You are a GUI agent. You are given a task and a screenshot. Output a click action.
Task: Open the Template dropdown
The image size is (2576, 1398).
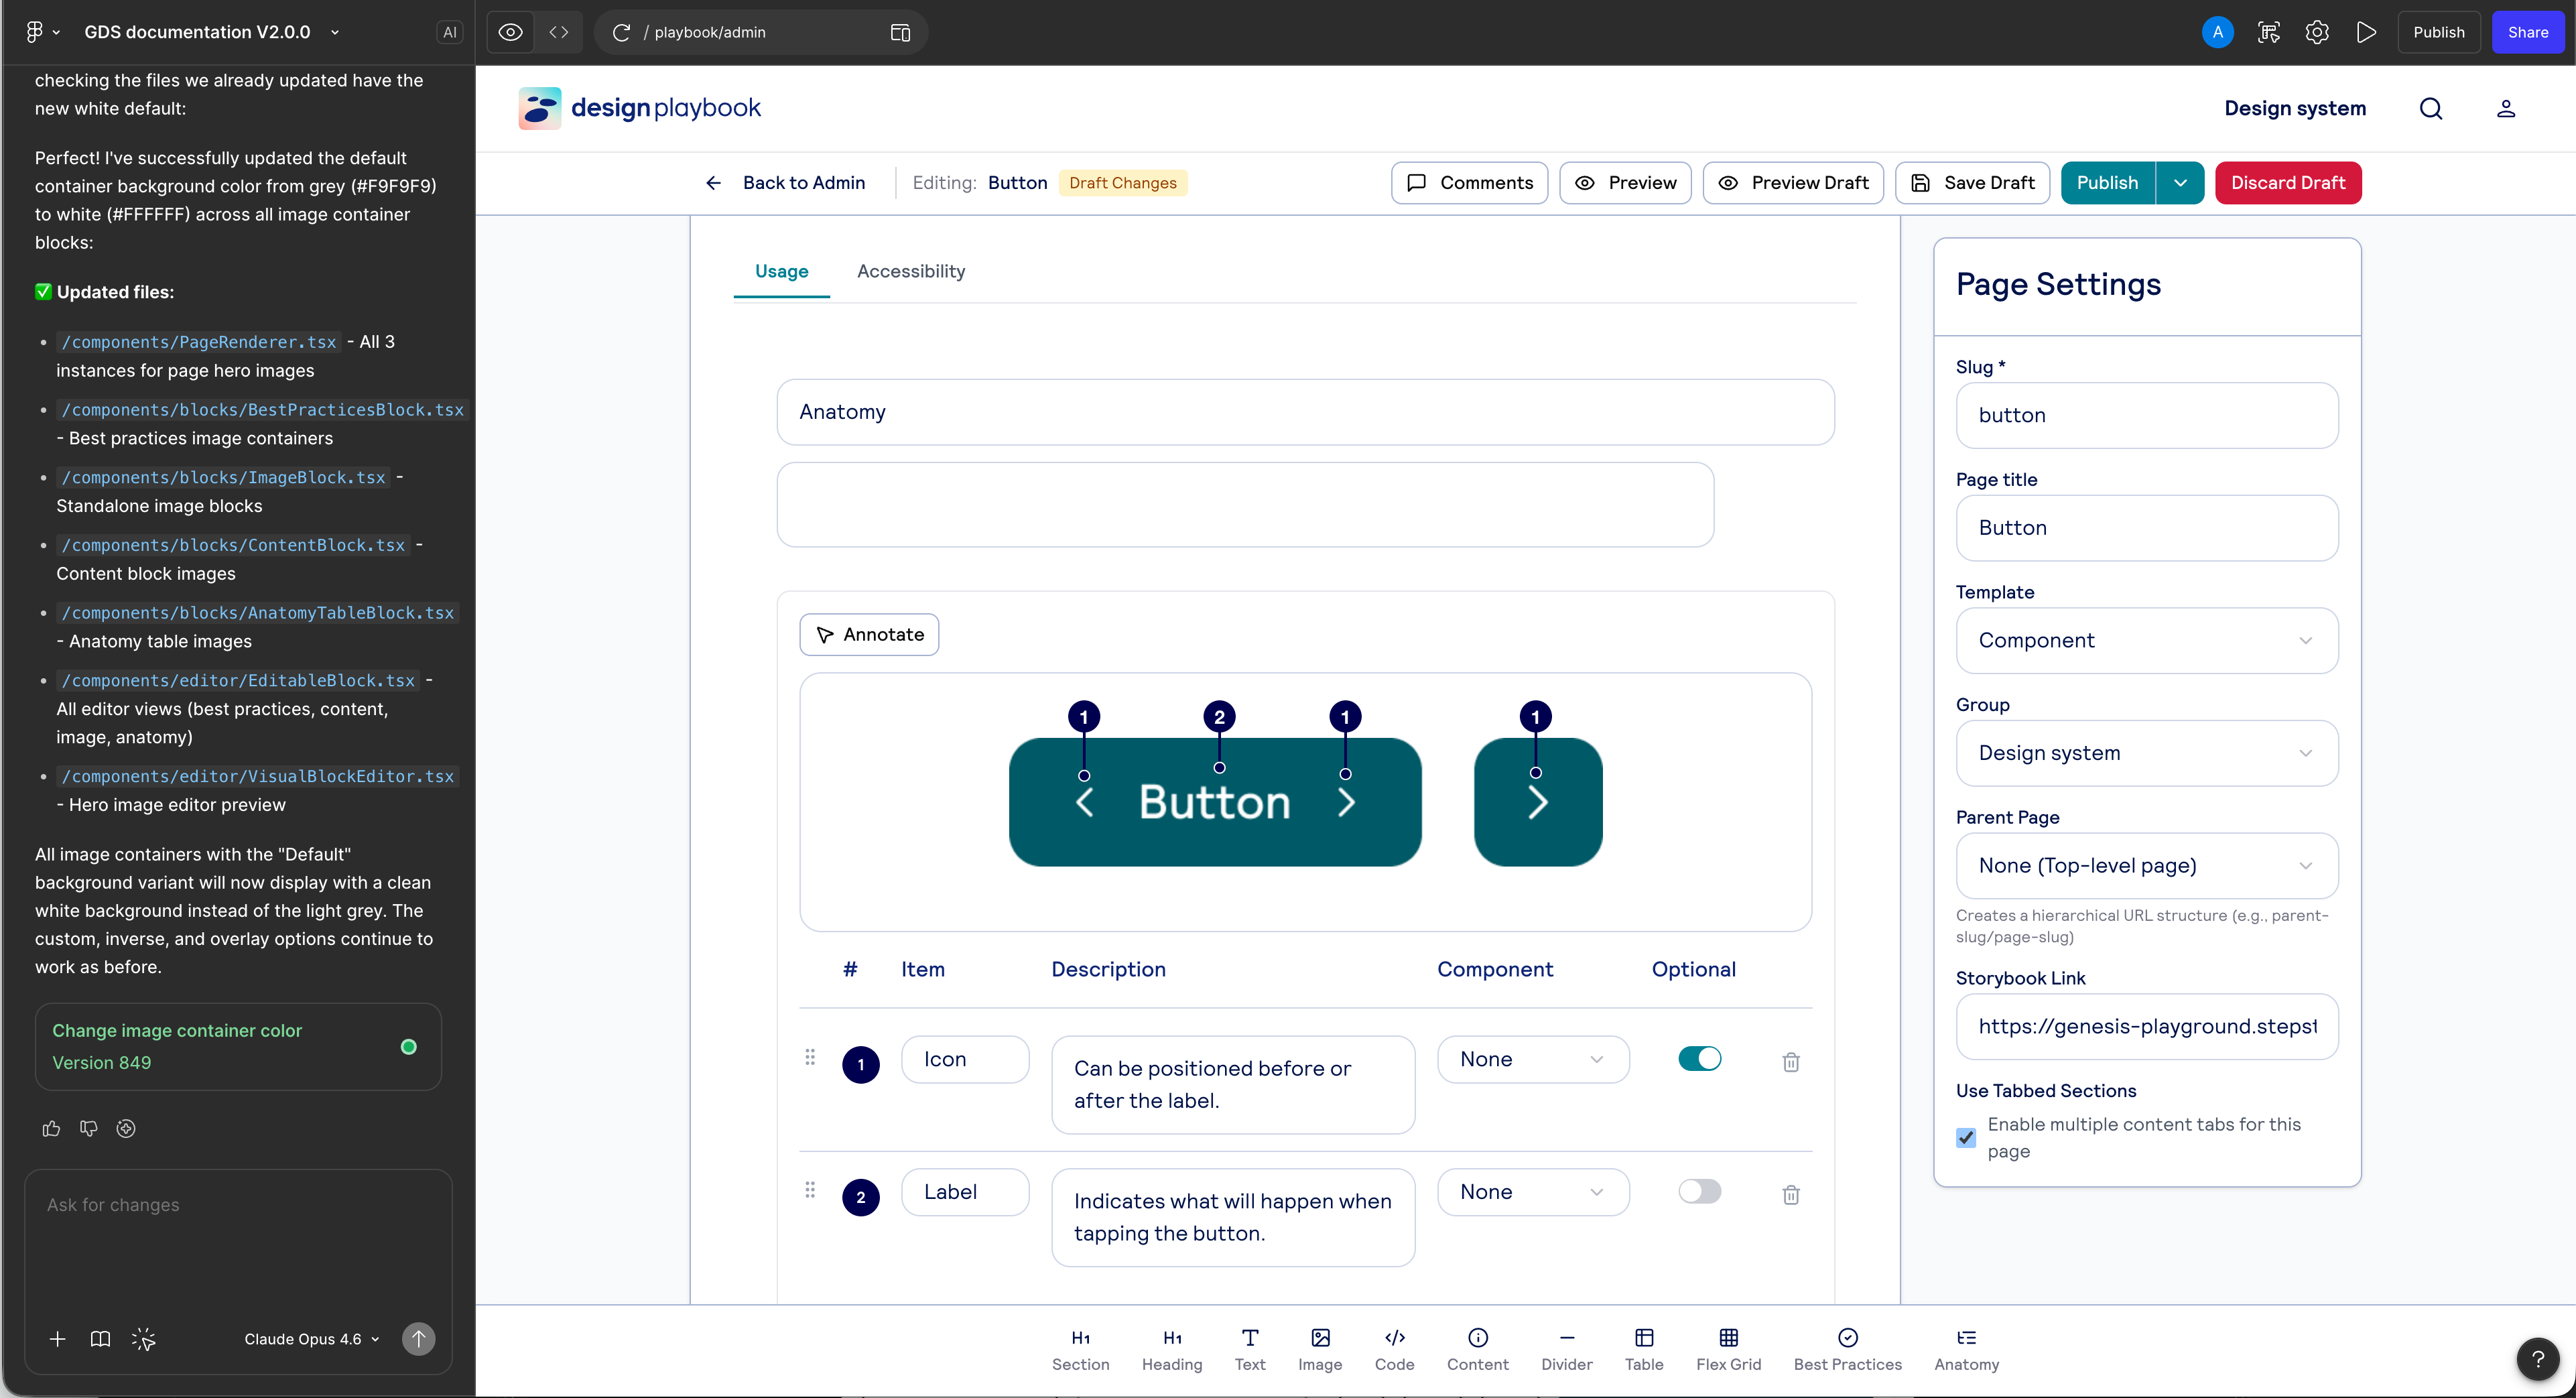click(2146, 641)
